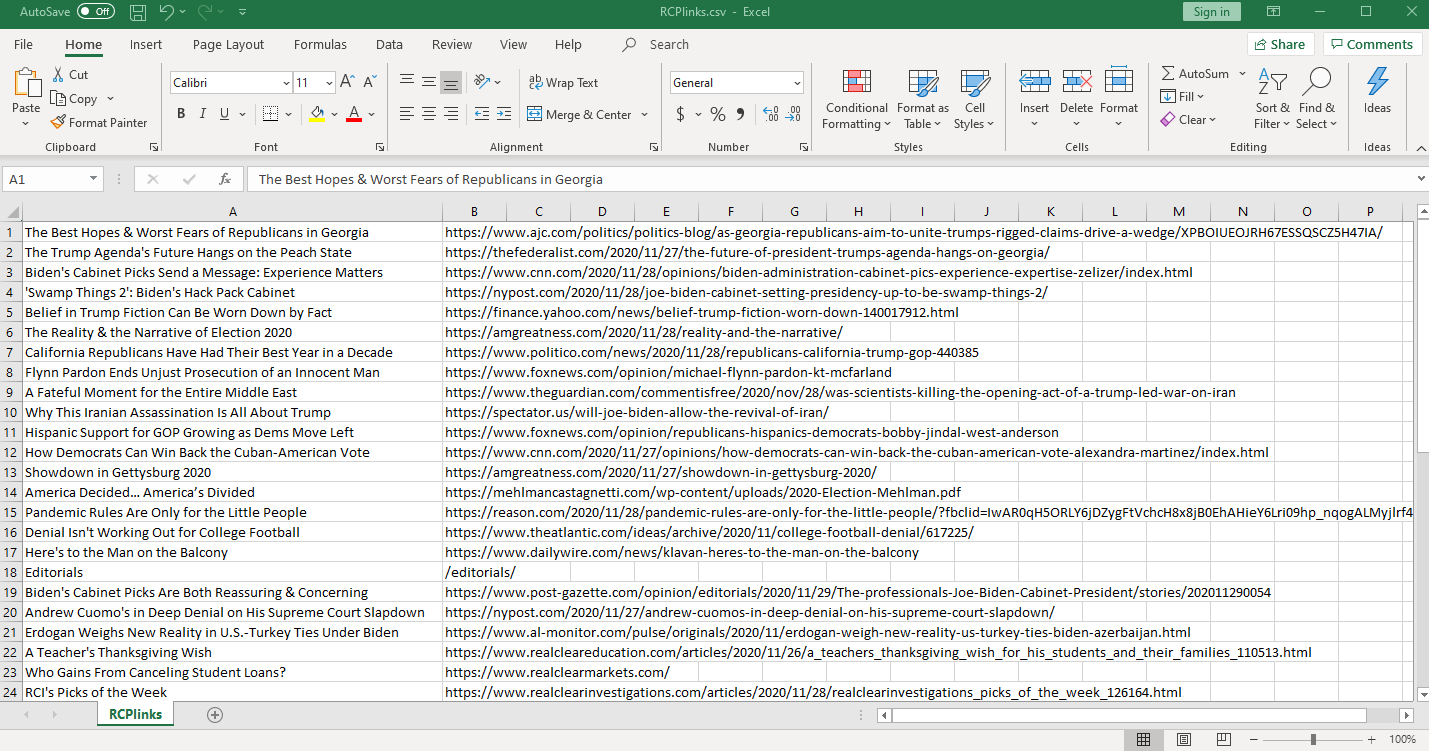Open the Cell Styles dropdown
Screen dimensions: 1429x751
click(974, 98)
